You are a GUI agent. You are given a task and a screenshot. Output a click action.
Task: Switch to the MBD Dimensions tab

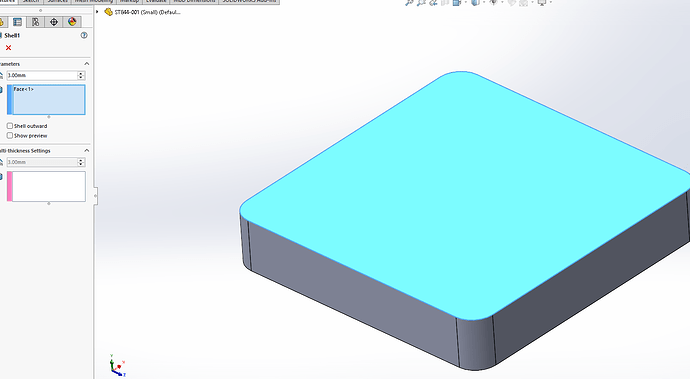195,1
